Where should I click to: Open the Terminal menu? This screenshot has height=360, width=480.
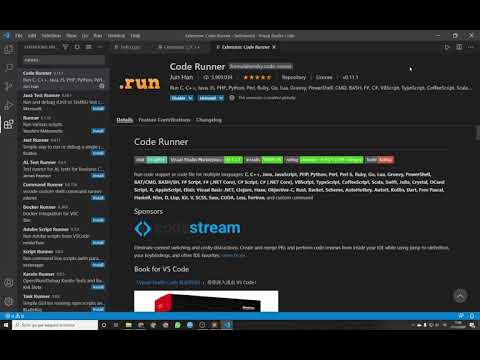click(116, 36)
